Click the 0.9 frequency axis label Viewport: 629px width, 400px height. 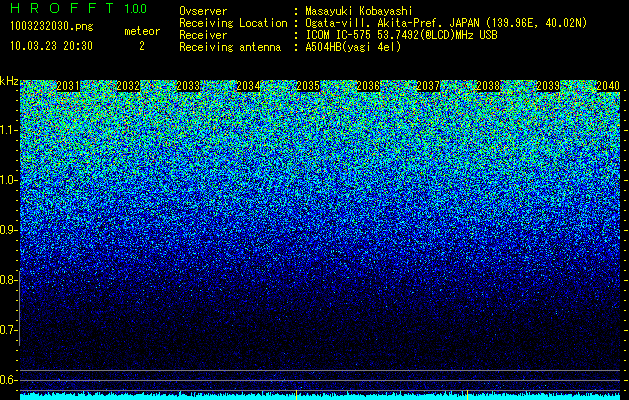tap(9, 230)
